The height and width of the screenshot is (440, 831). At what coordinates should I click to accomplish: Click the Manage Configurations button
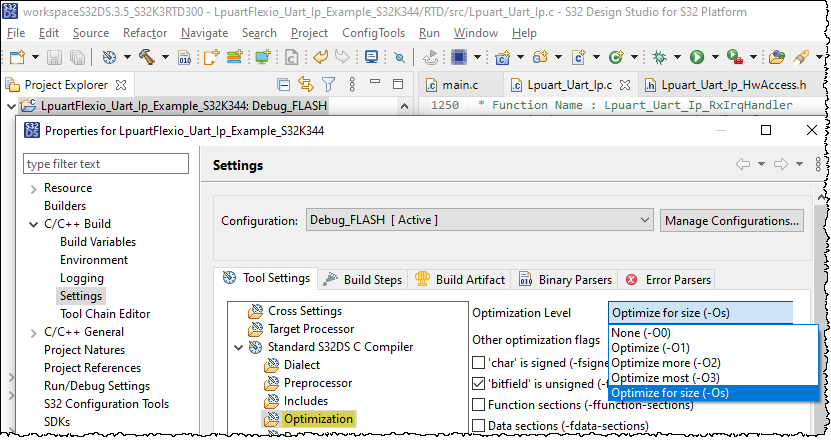[x=733, y=220]
